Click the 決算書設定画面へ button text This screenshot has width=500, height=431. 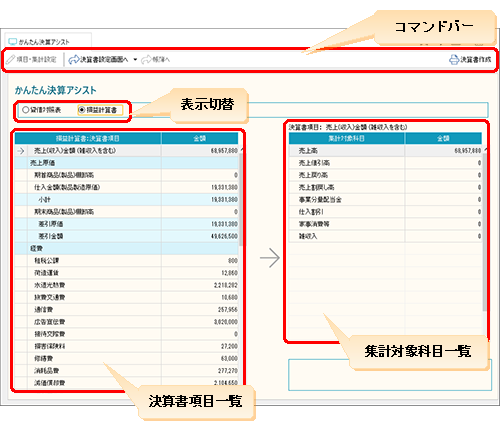click(x=104, y=60)
